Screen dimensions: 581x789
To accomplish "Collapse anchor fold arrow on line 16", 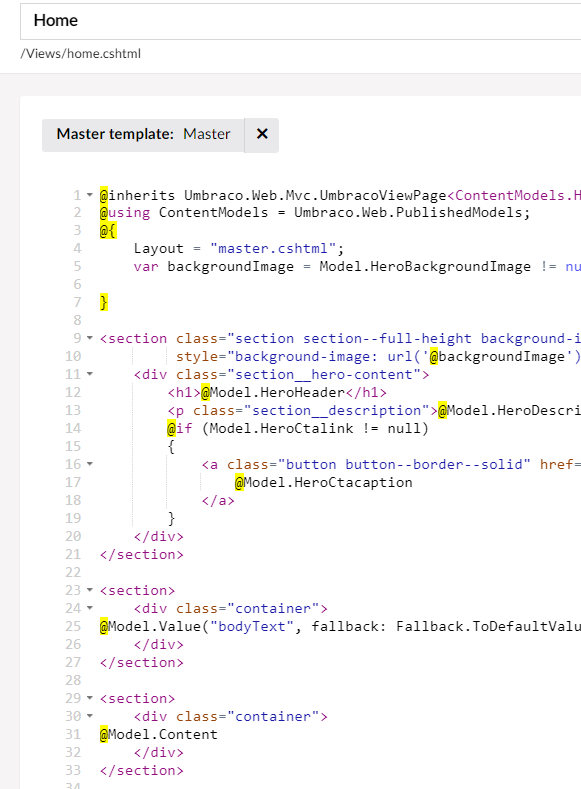I will click(90, 464).
